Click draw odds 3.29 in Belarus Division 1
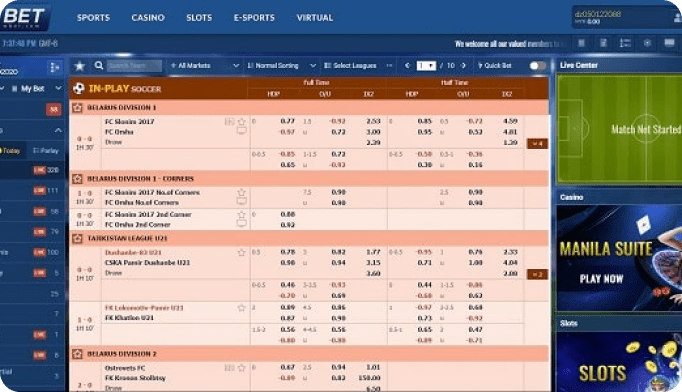Screen dimensions: 682x392 [x=373, y=142]
